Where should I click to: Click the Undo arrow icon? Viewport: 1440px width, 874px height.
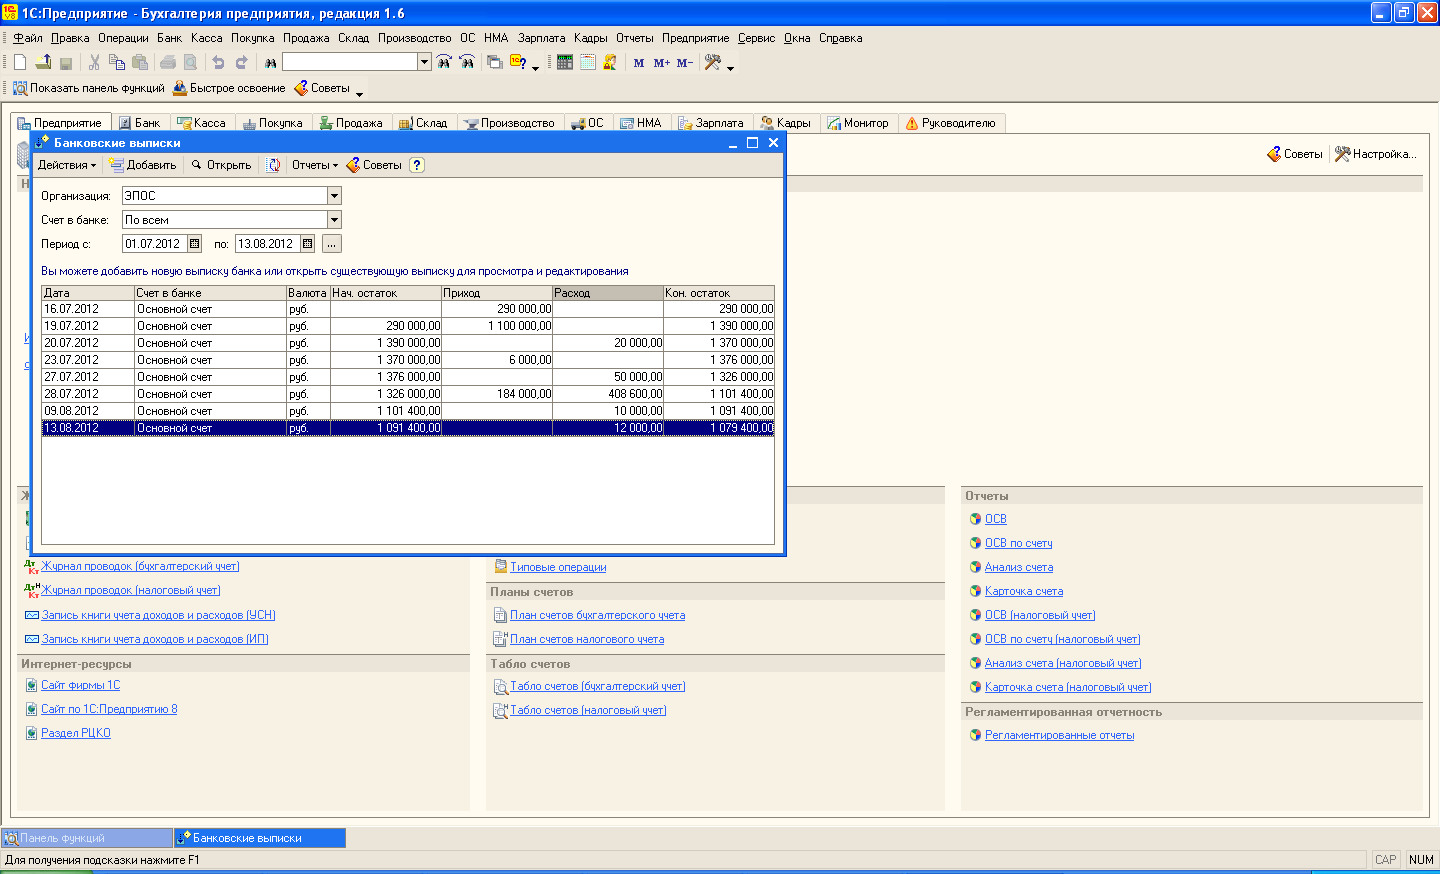pyautogui.click(x=218, y=62)
